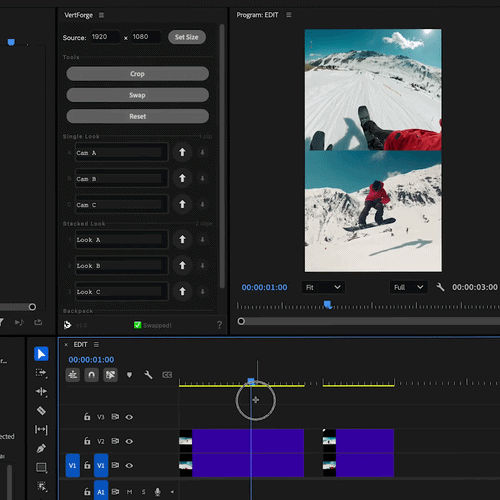This screenshot has height=500, width=500.
Task: Click the Reset button
Action: pos(137,116)
